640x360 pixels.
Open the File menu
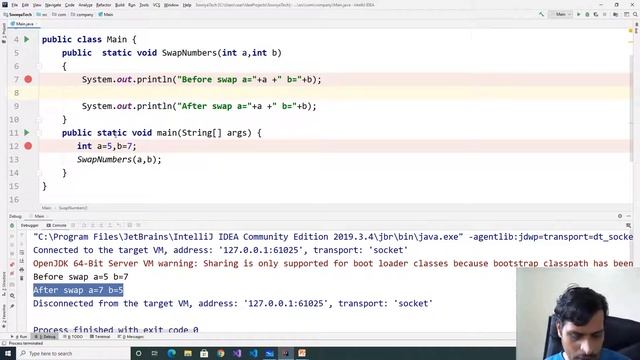[14, 5]
